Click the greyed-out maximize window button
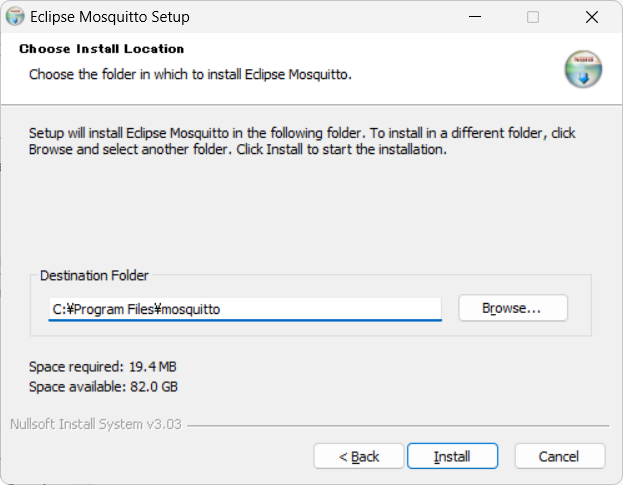Screen dimensions: 623x485 coord(533,17)
